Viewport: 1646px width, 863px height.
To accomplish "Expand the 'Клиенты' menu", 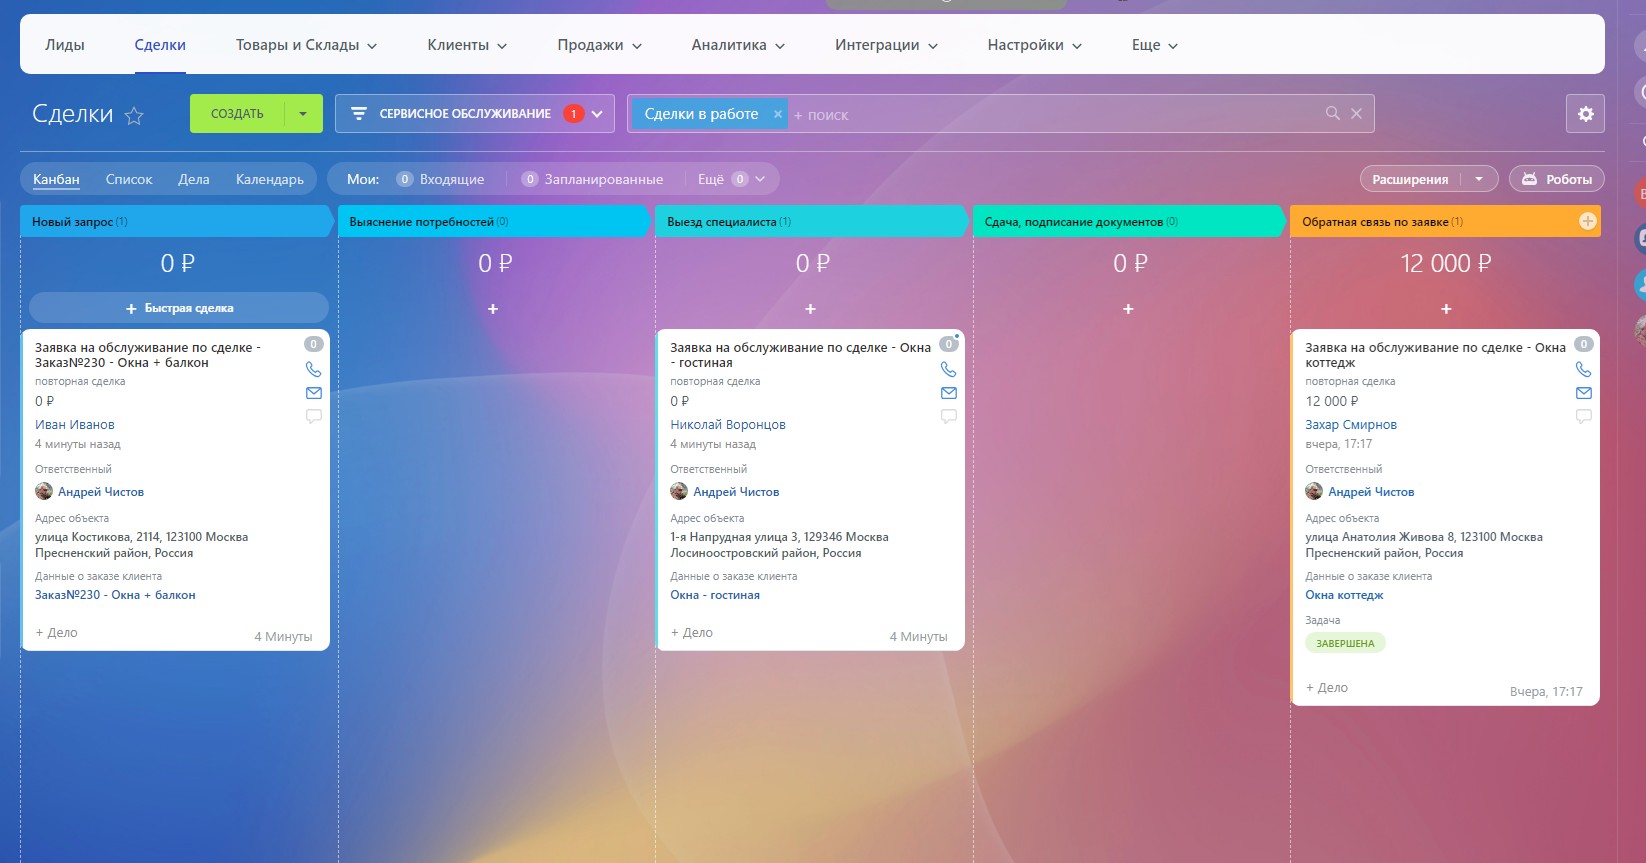I will (x=467, y=45).
